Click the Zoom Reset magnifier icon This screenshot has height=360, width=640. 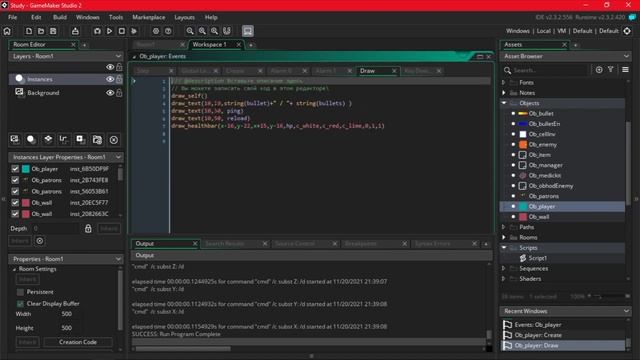[x=202, y=31]
